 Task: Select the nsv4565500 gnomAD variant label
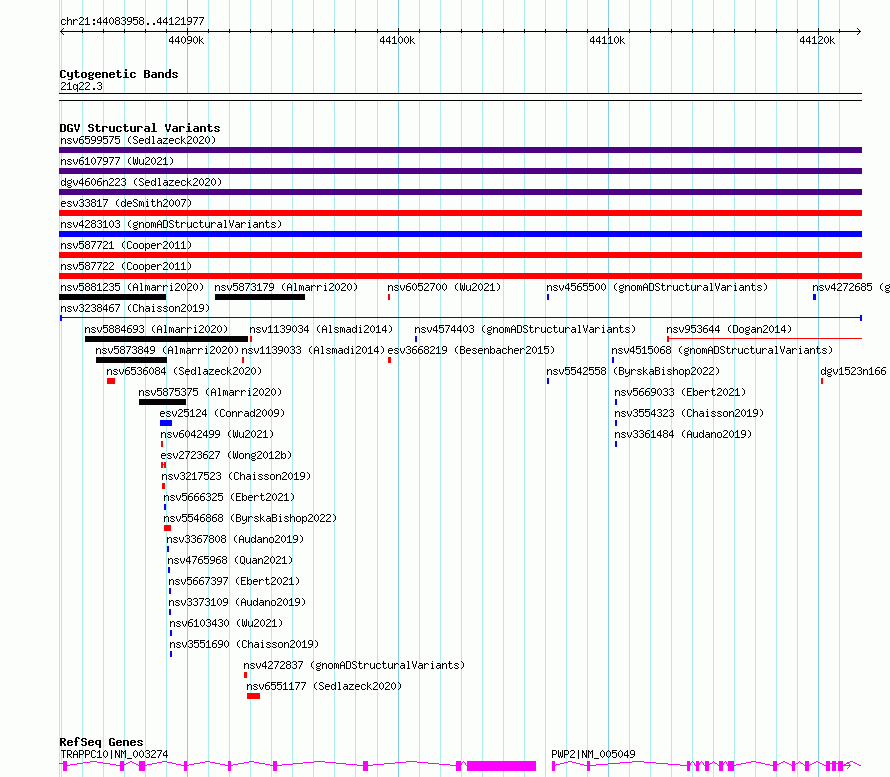(x=657, y=287)
